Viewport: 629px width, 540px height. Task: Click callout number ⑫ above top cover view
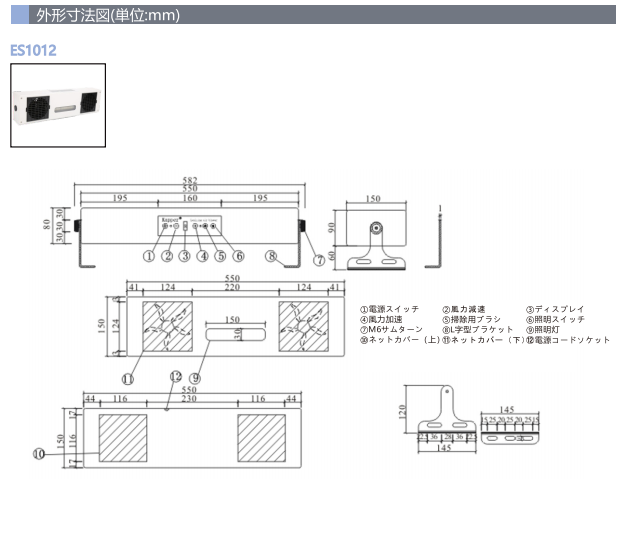click(176, 377)
